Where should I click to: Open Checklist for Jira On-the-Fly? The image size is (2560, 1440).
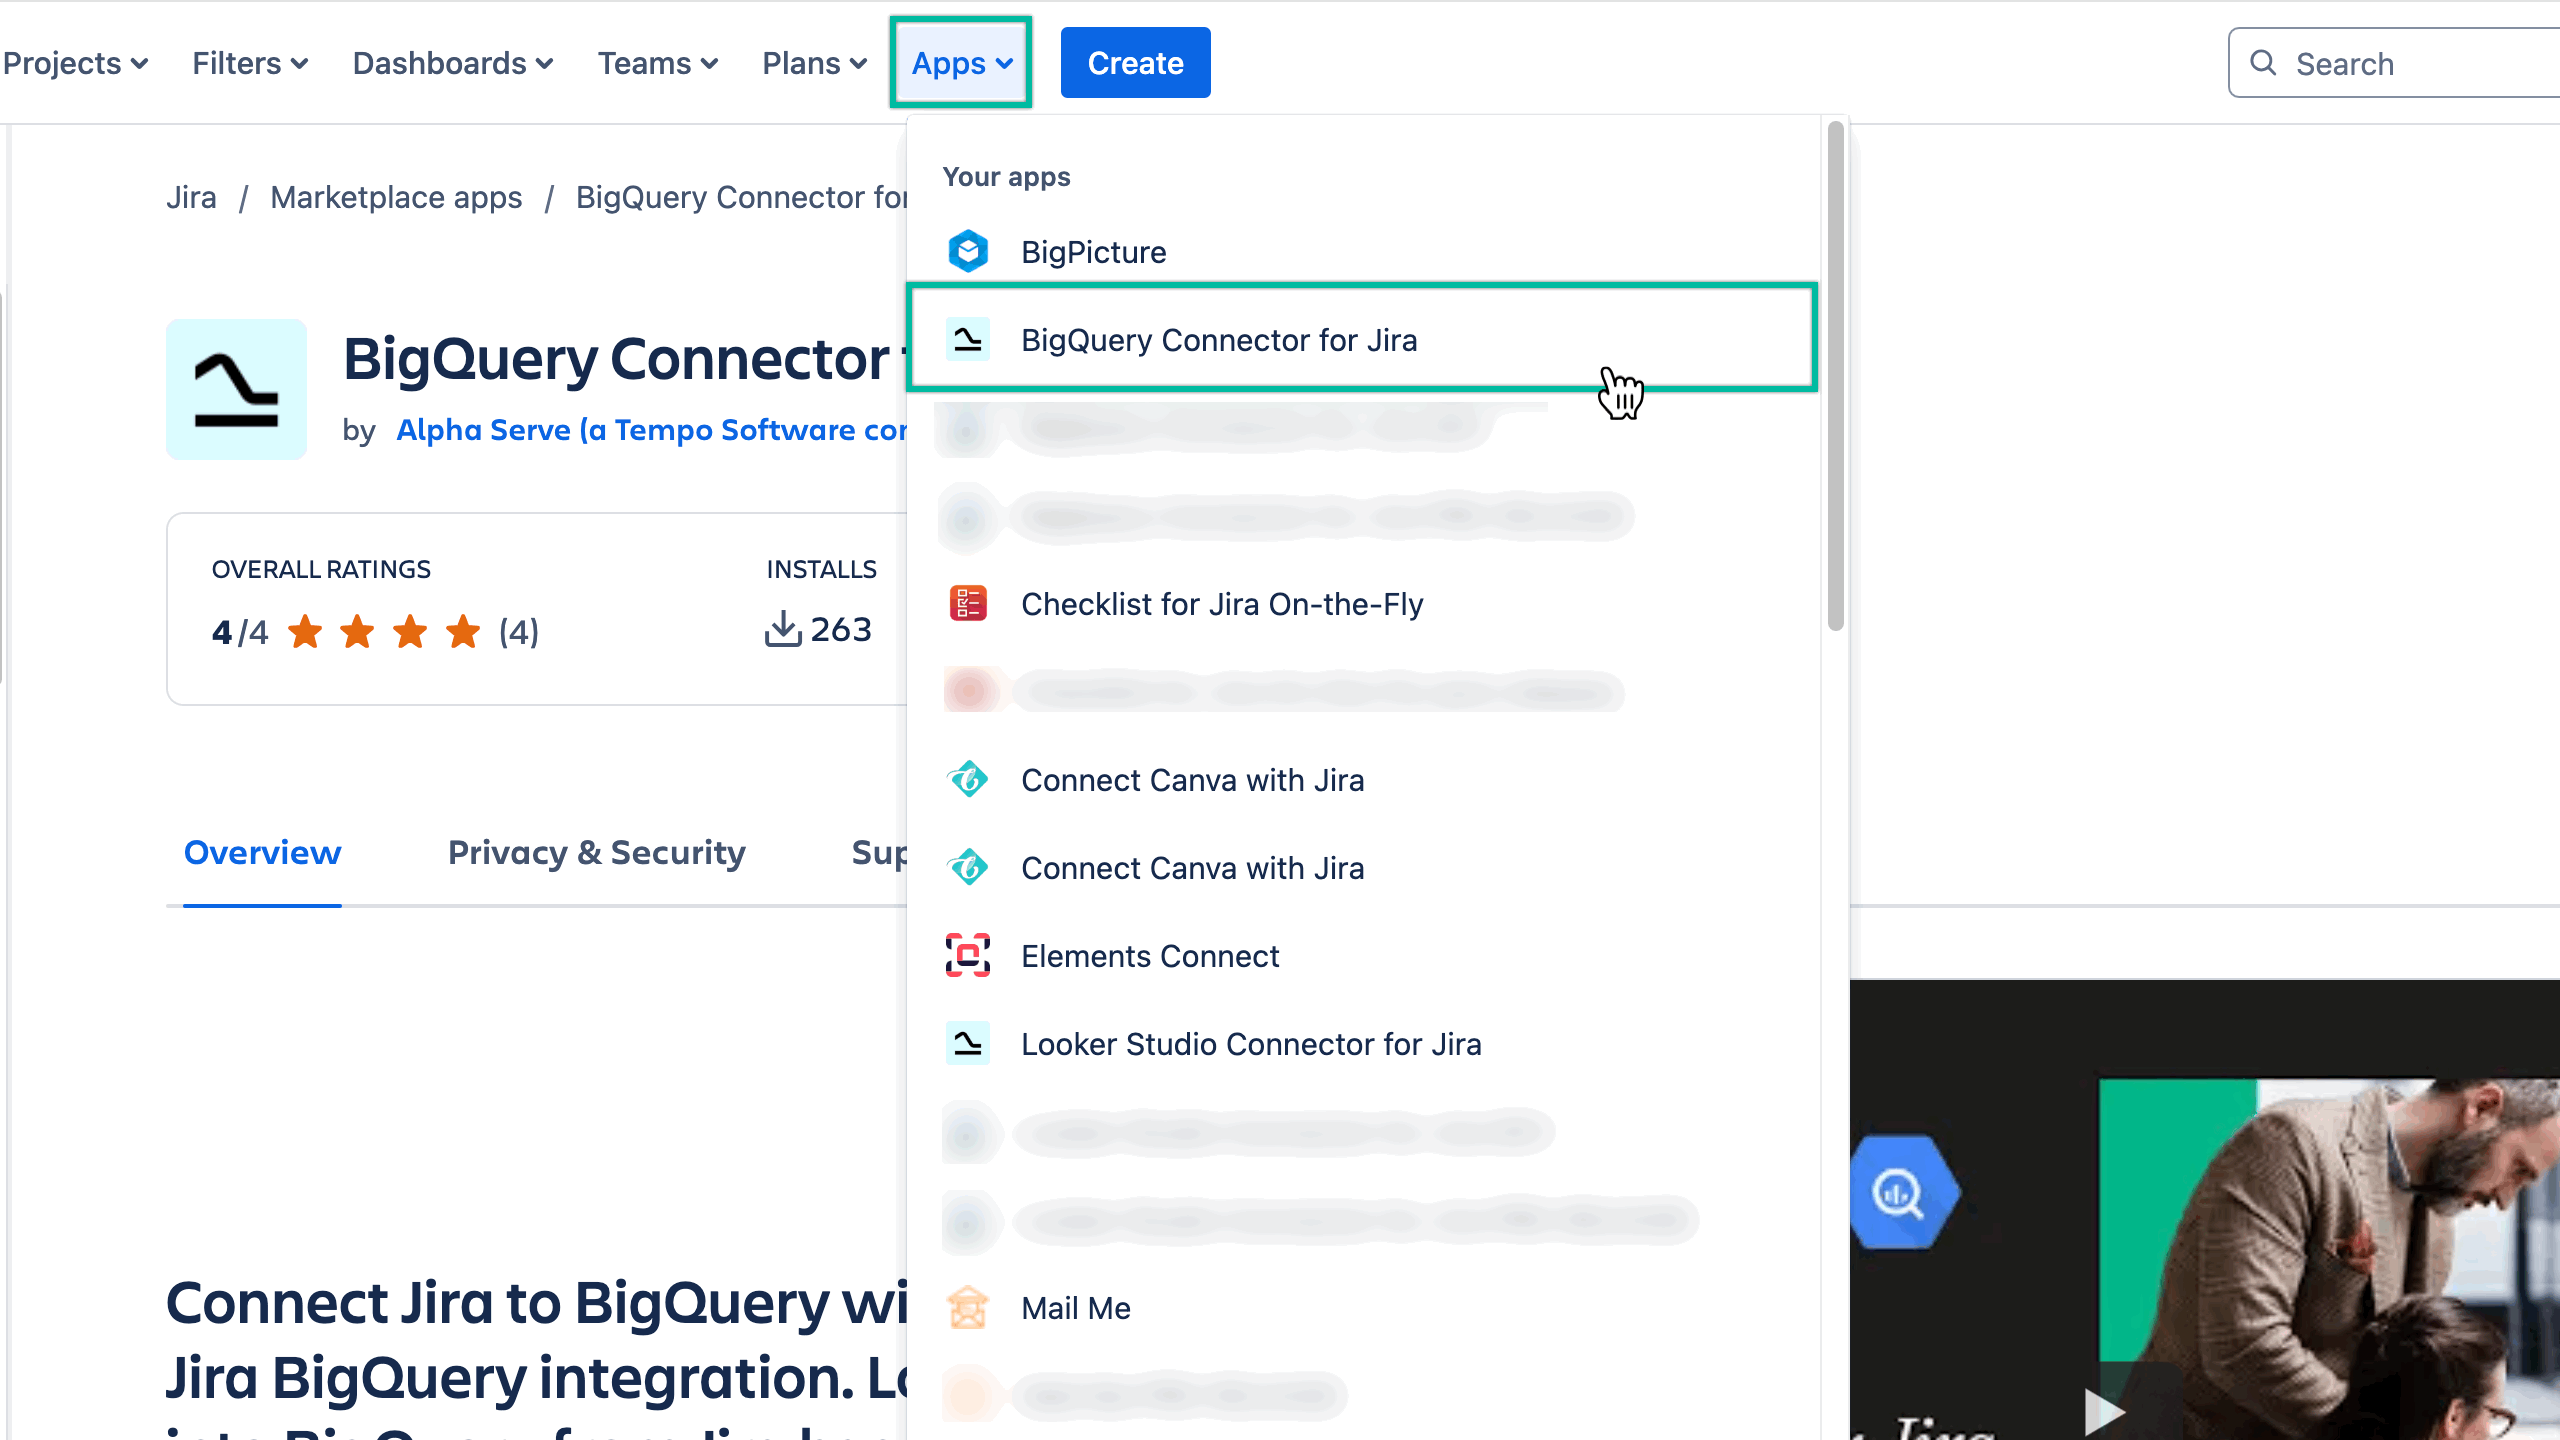click(1222, 604)
